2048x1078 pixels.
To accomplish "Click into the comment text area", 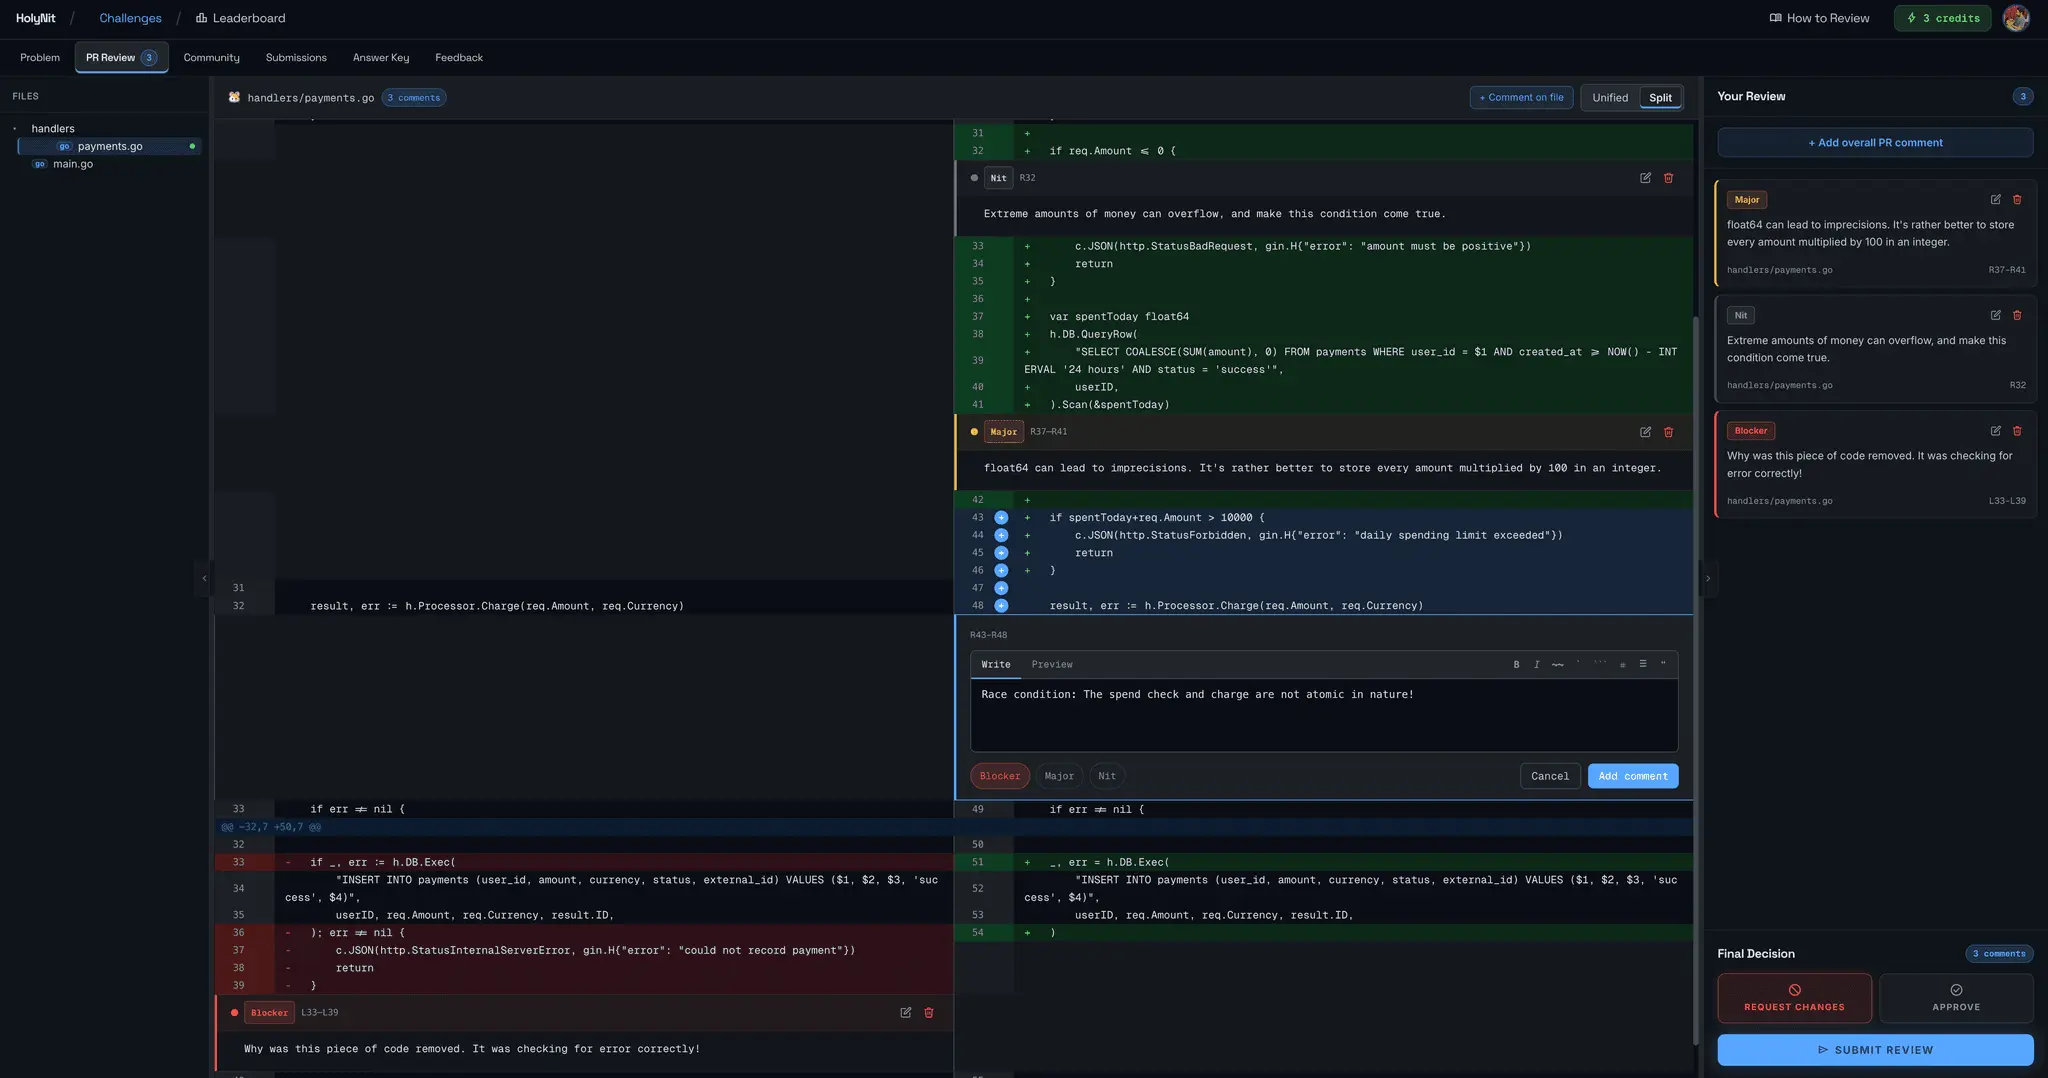I will [1324, 716].
